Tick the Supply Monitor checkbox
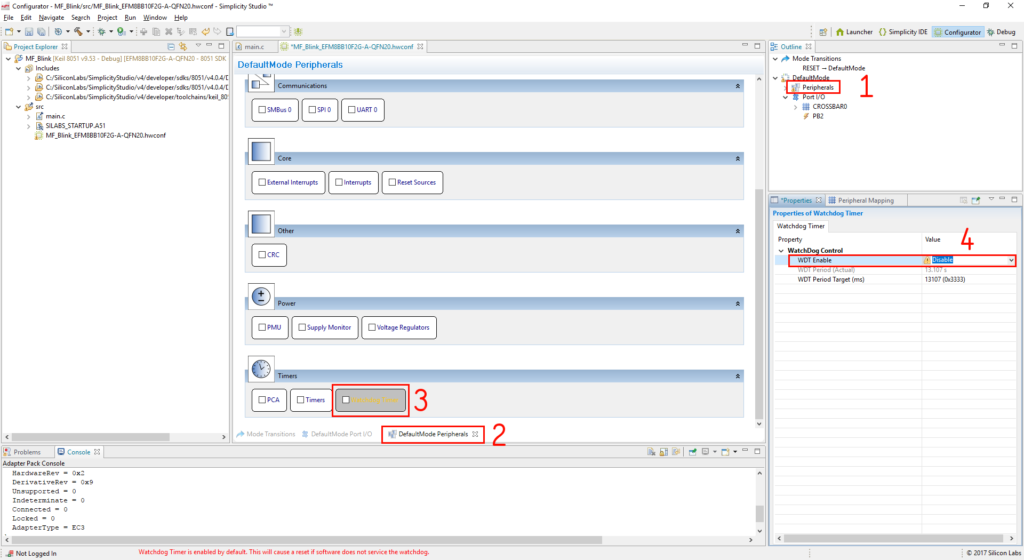Image resolution: width=1024 pixels, height=560 pixels. click(x=302, y=327)
